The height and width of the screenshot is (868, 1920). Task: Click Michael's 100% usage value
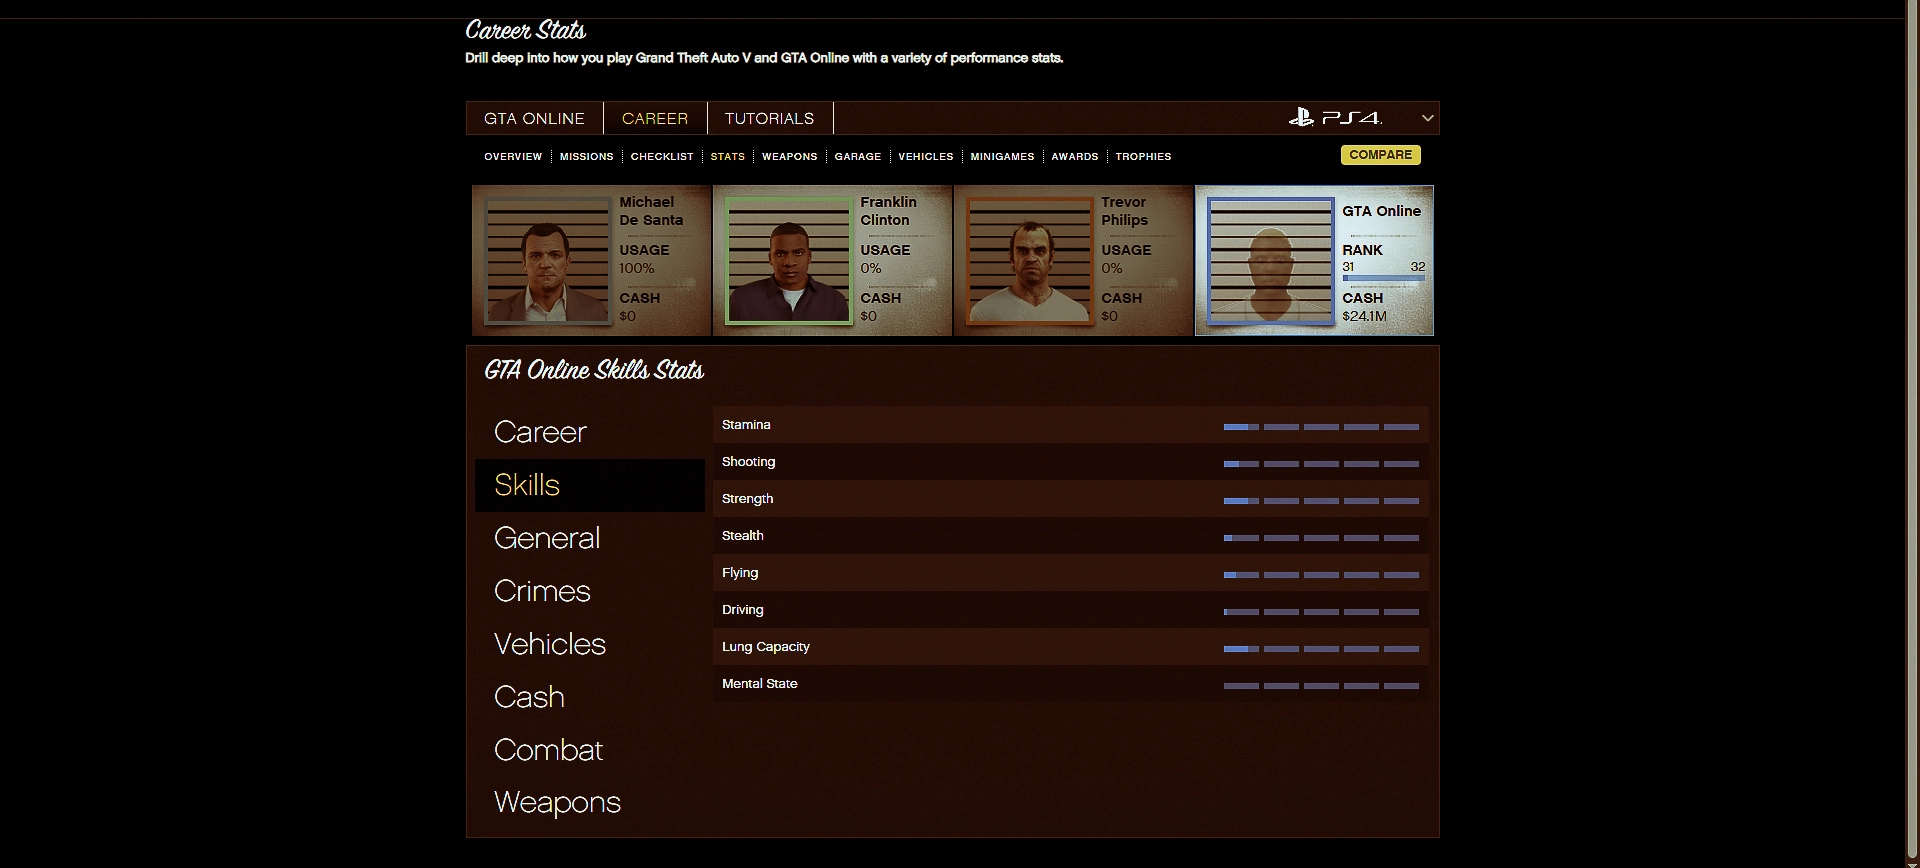pos(637,268)
